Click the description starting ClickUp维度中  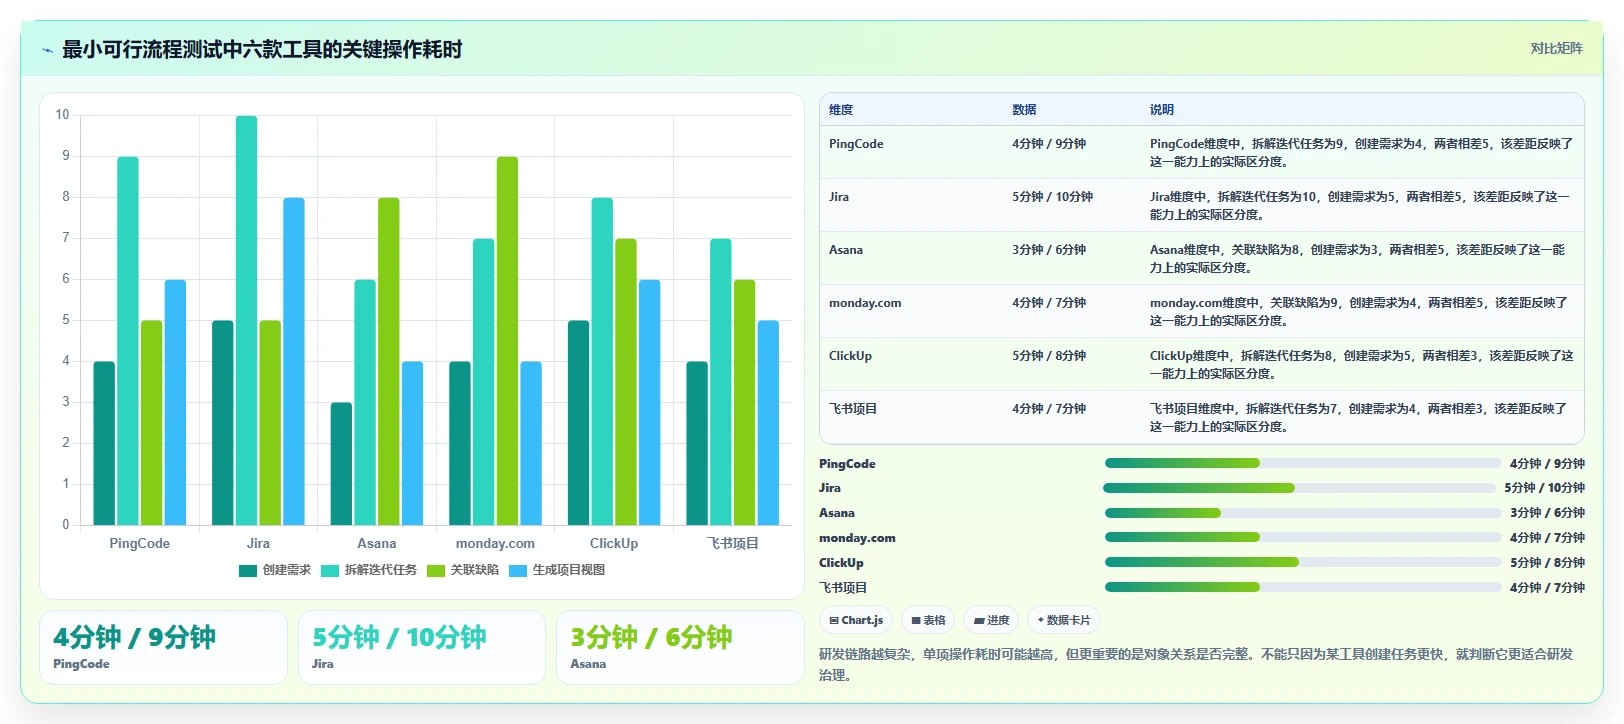pos(1361,365)
